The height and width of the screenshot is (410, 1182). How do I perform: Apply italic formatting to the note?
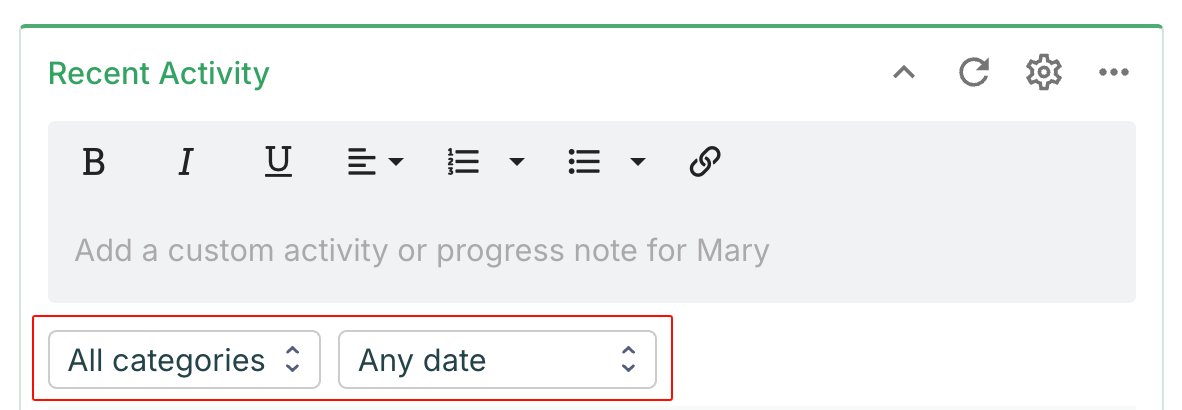click(x=185, y=162)
